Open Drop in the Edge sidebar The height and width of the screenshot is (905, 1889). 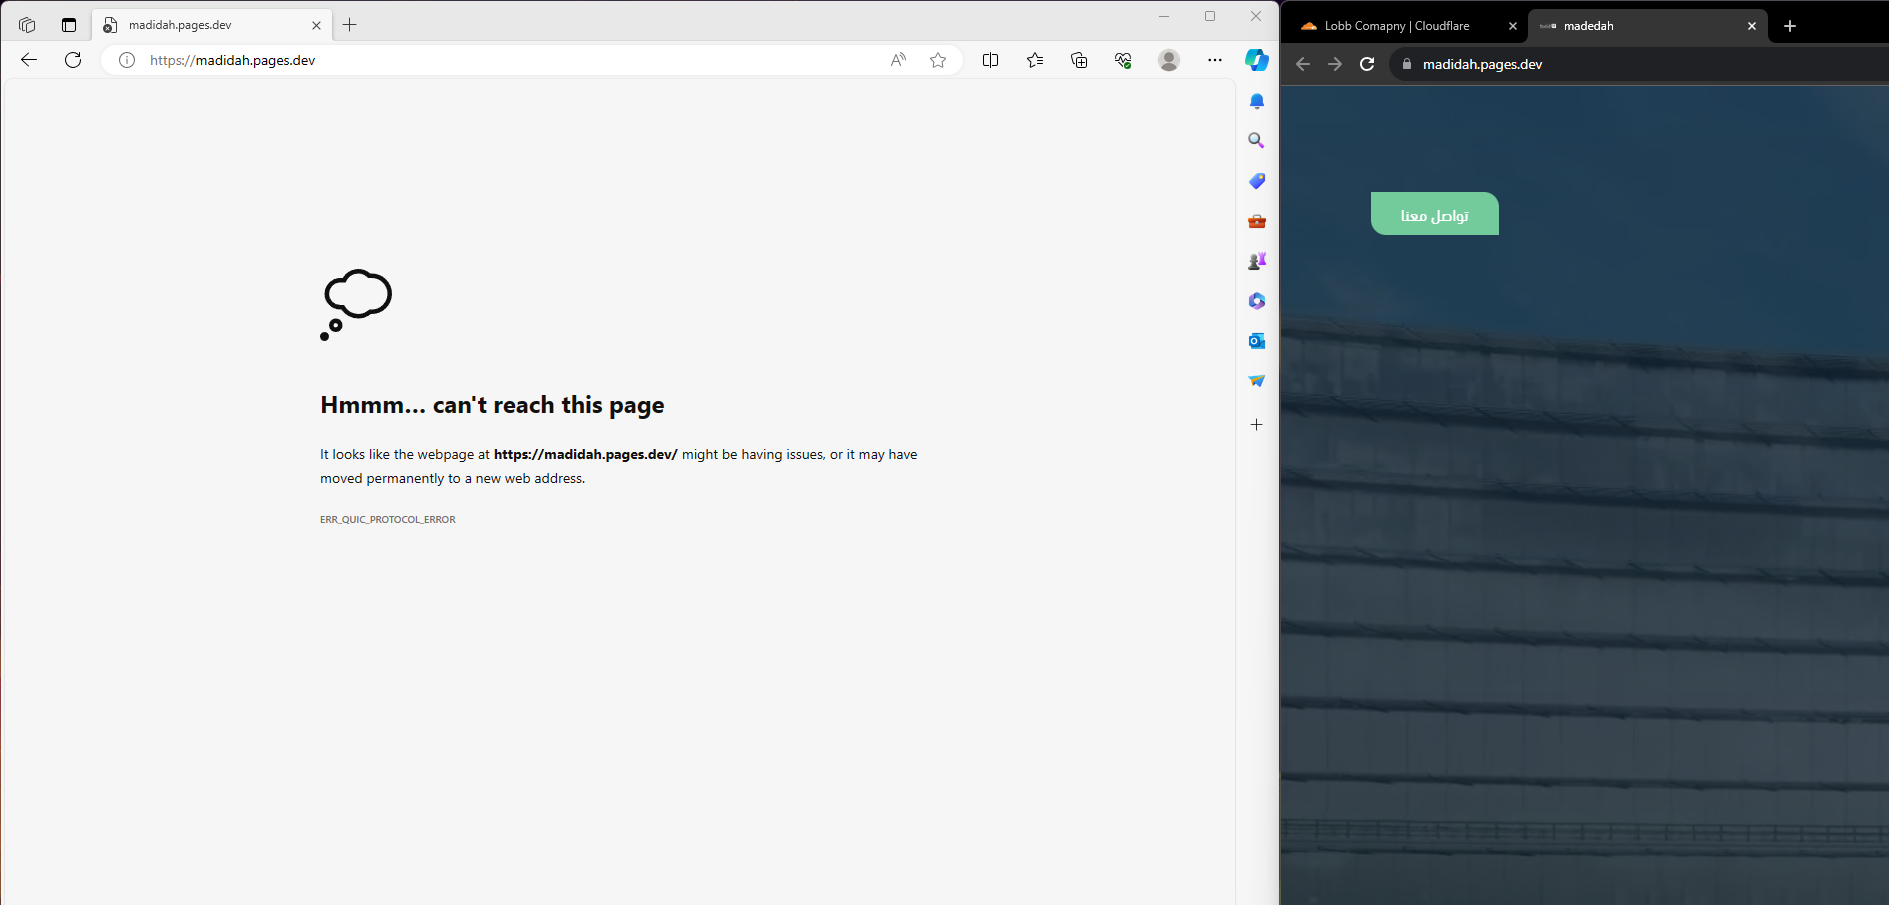point(1257,381)
